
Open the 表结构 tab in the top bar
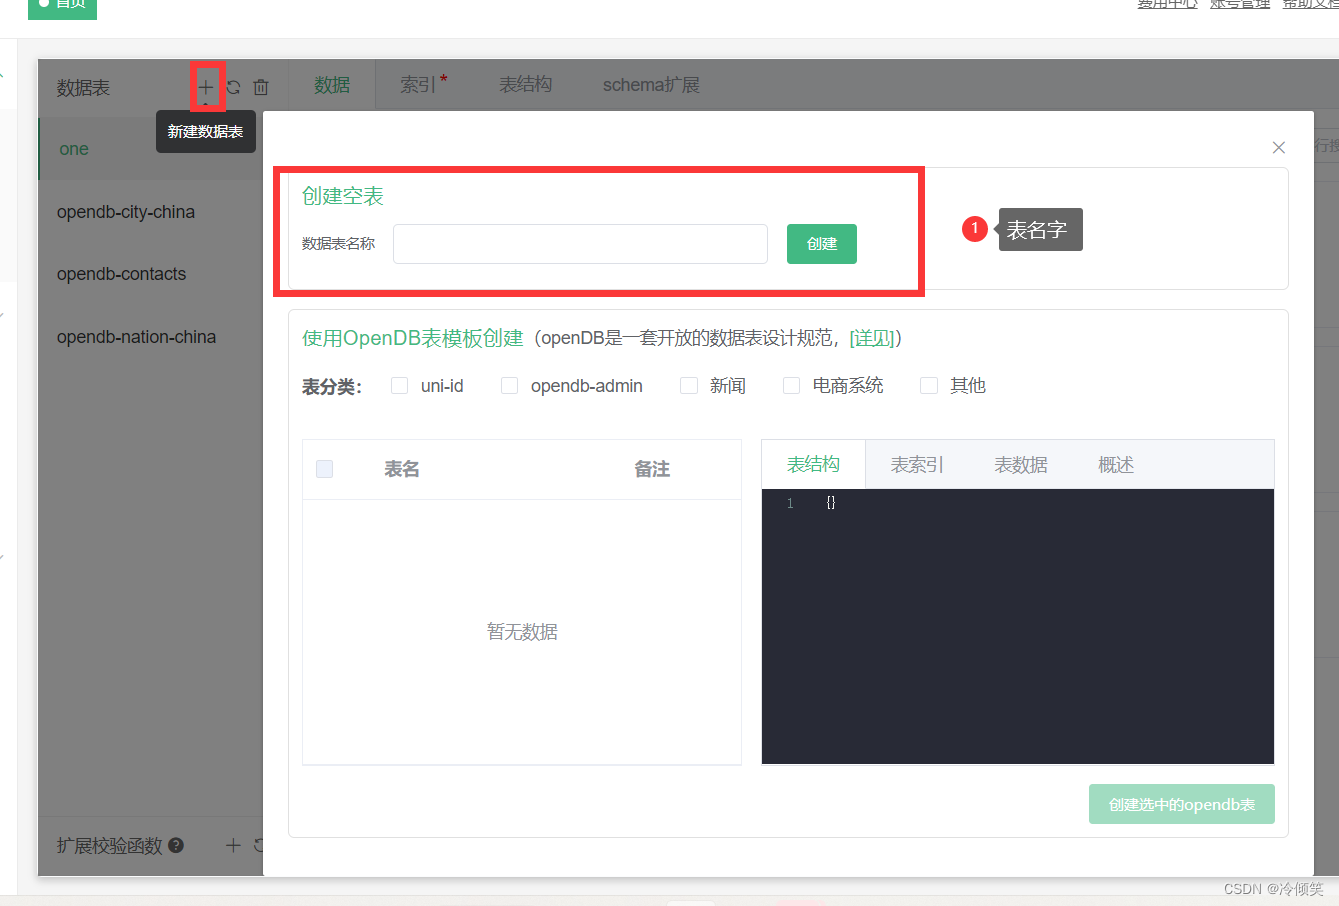click(525, 85)
